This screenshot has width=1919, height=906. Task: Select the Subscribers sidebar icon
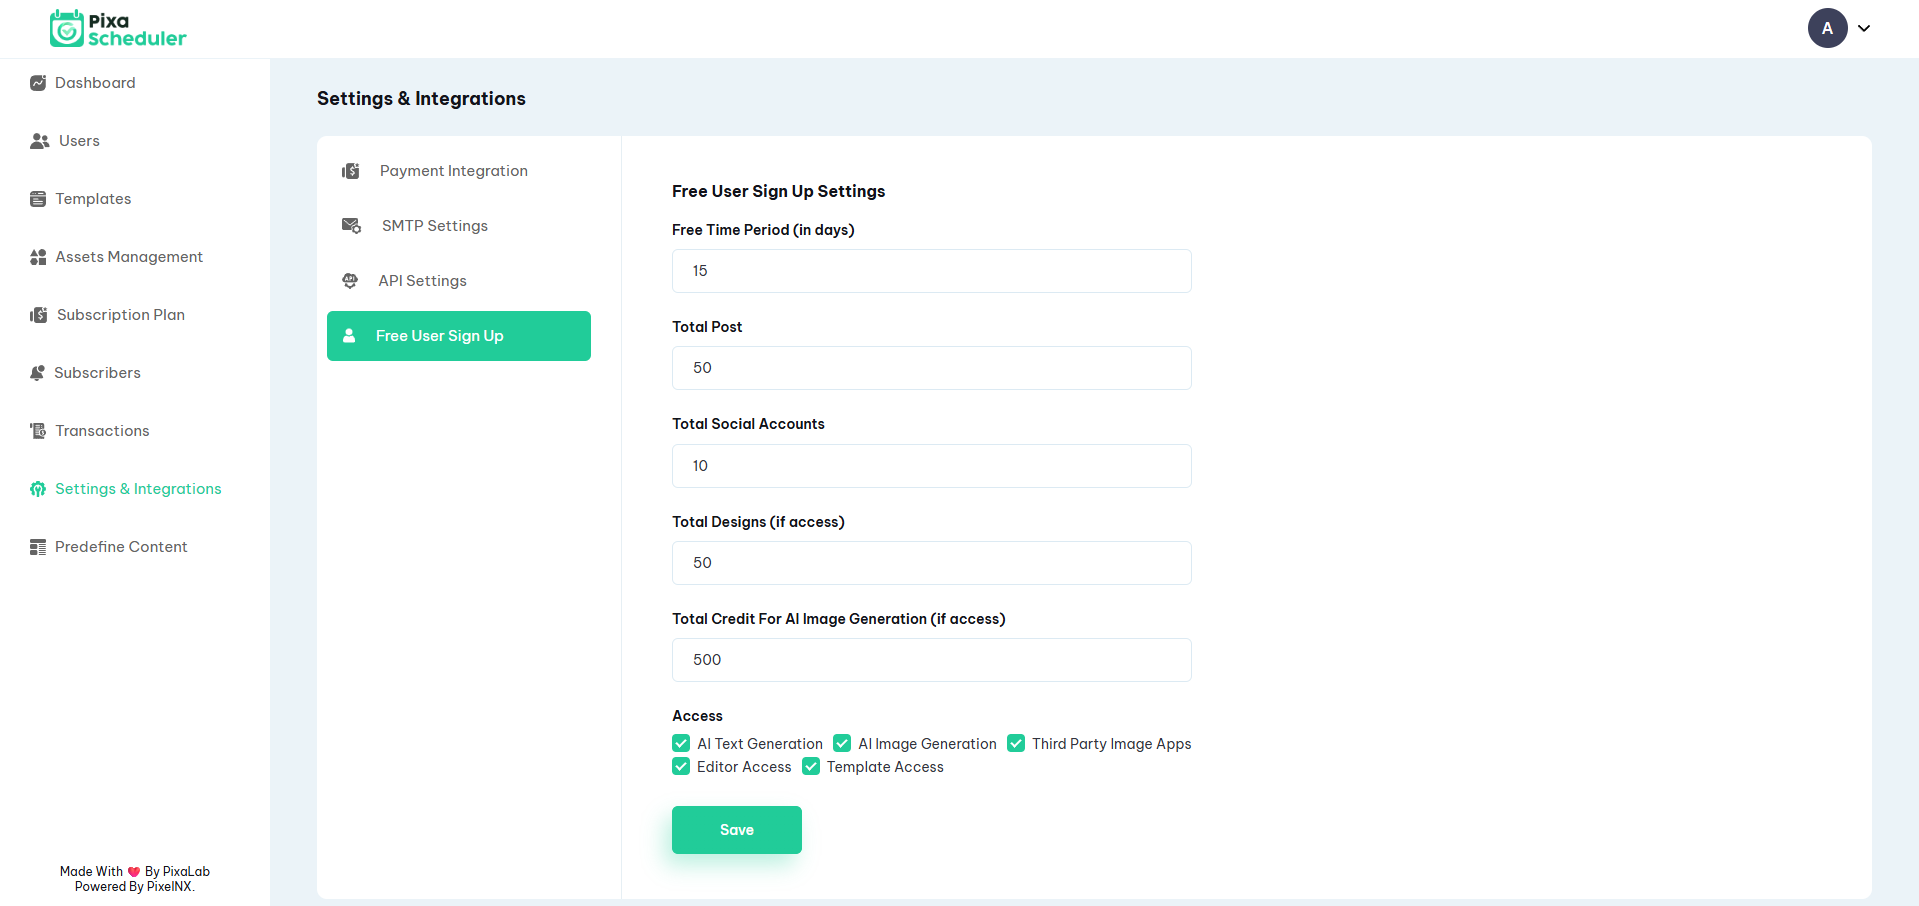point(38,372)
